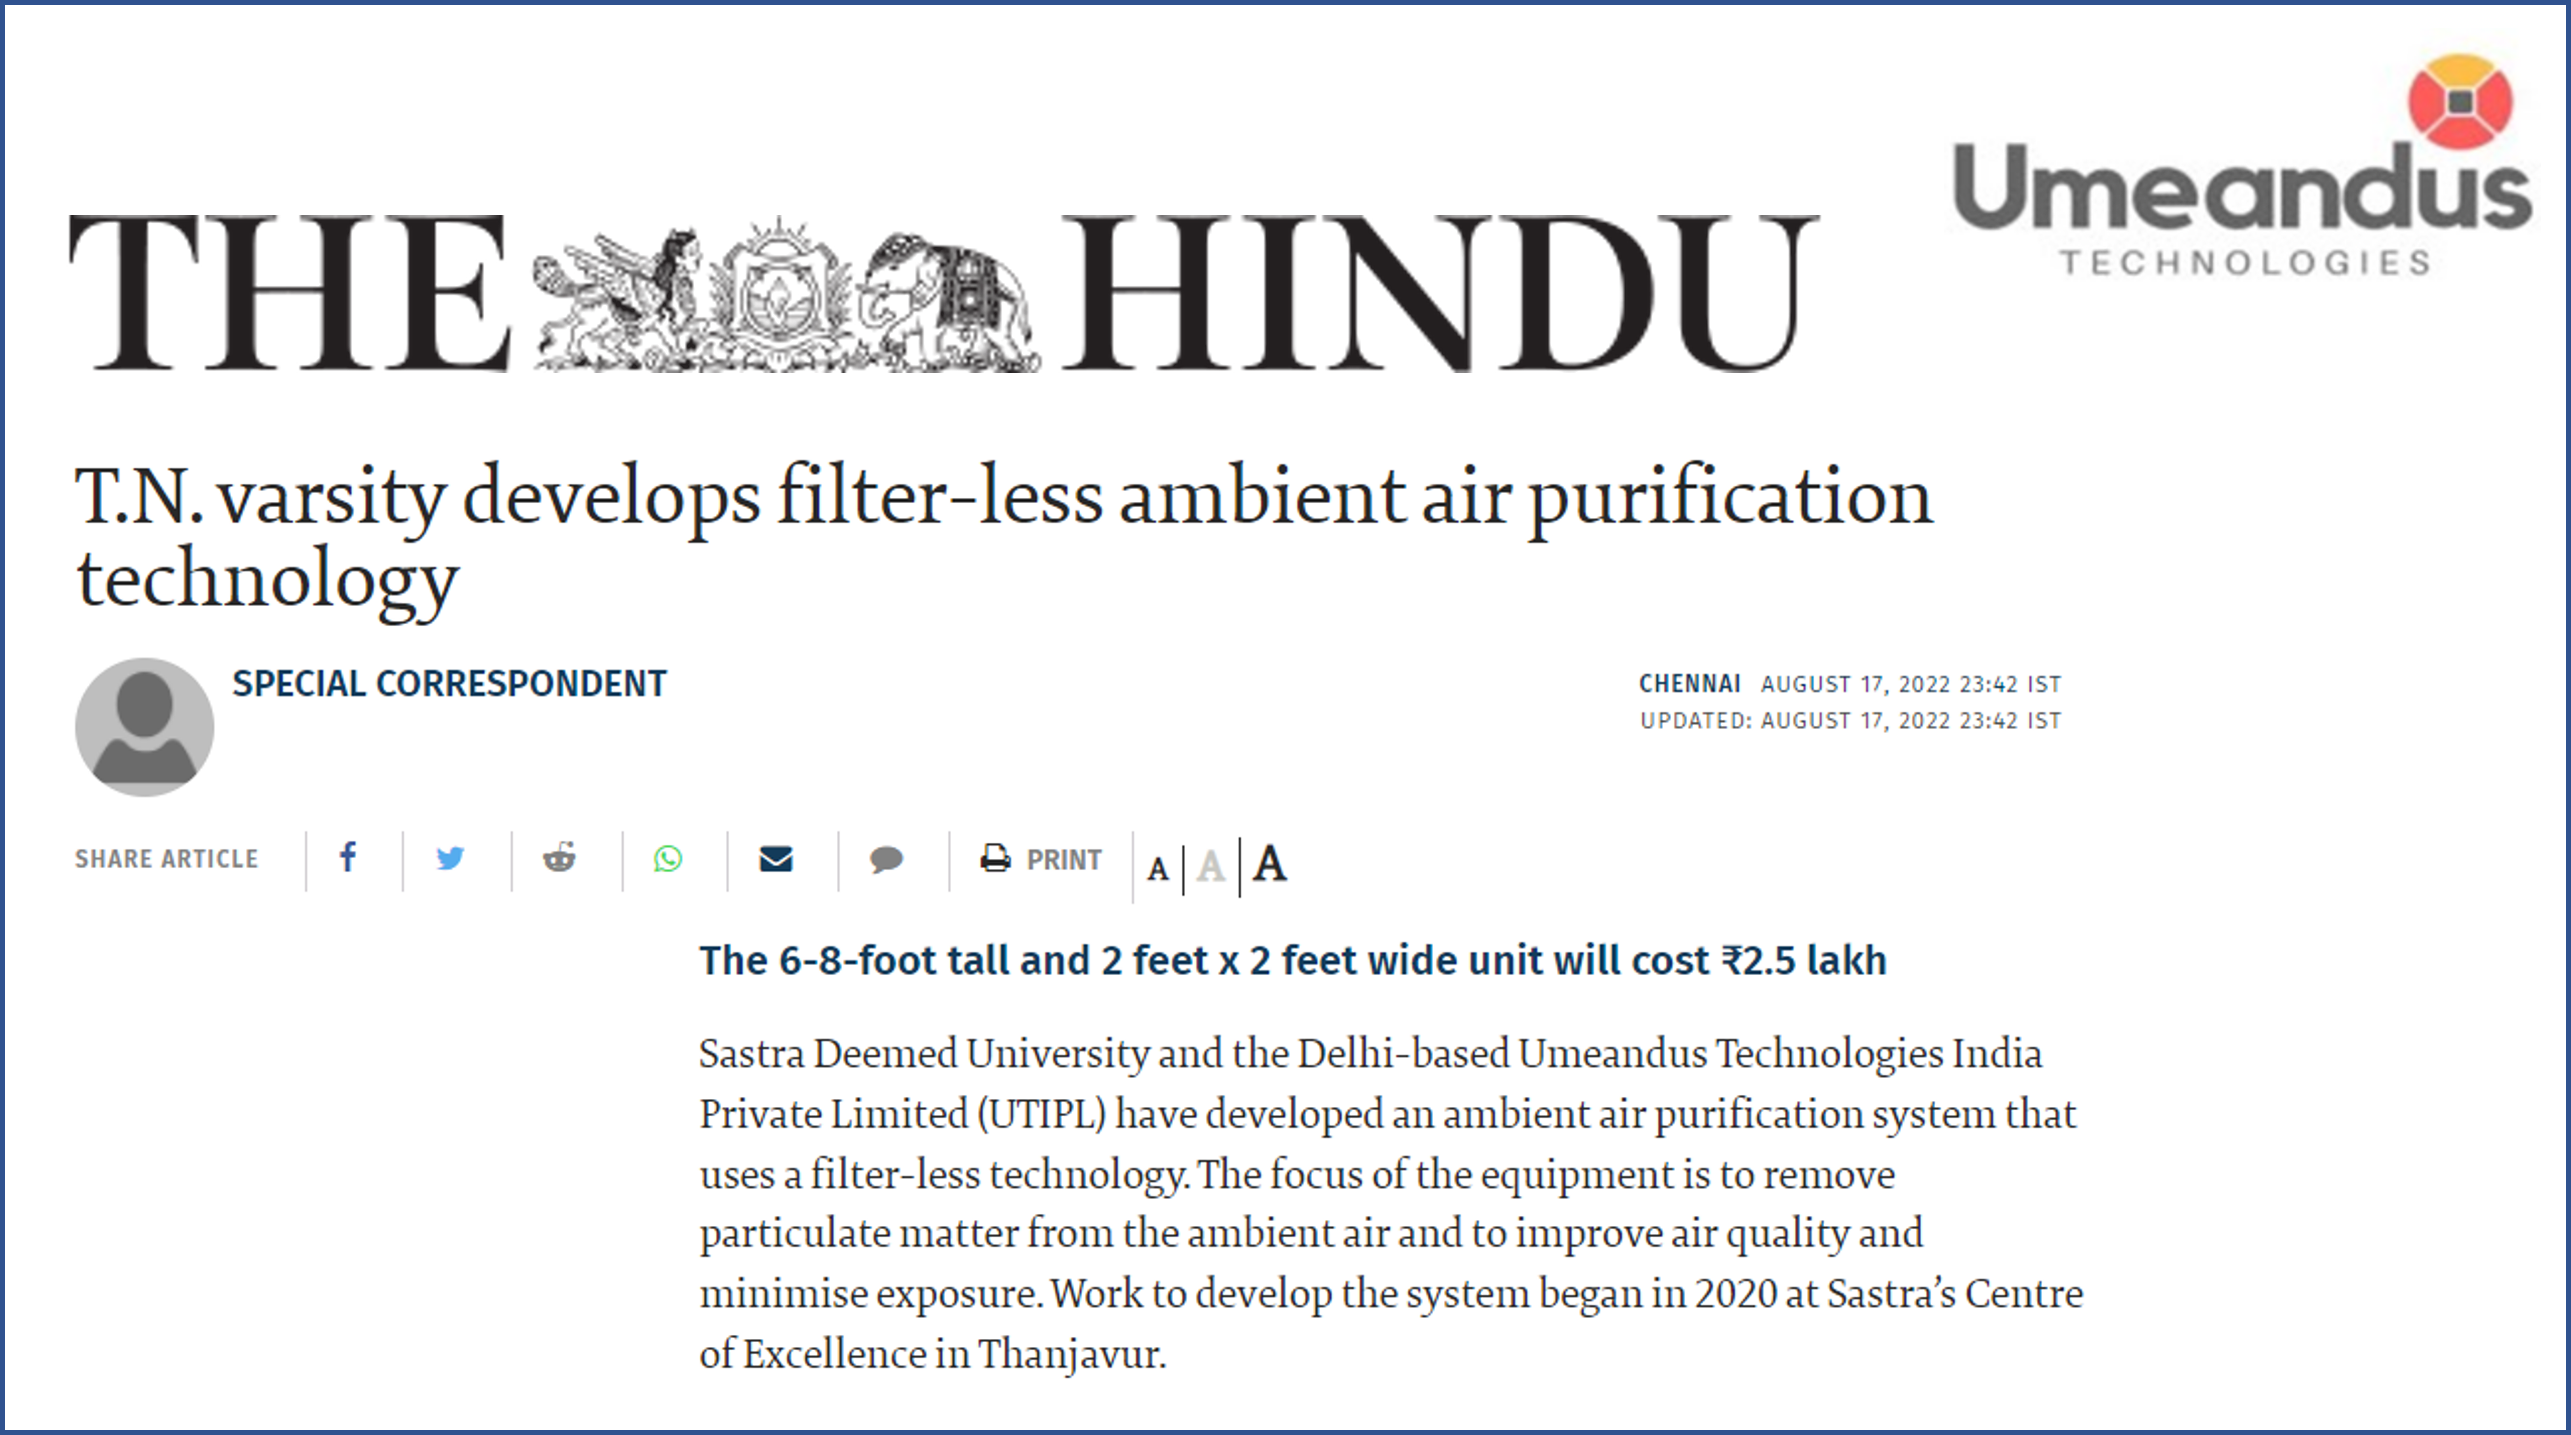Click the Umeandus circular logo icon
The height and width of the screenshot is (1435, 2571).
pyautogui.click(x=2459, y=102)
